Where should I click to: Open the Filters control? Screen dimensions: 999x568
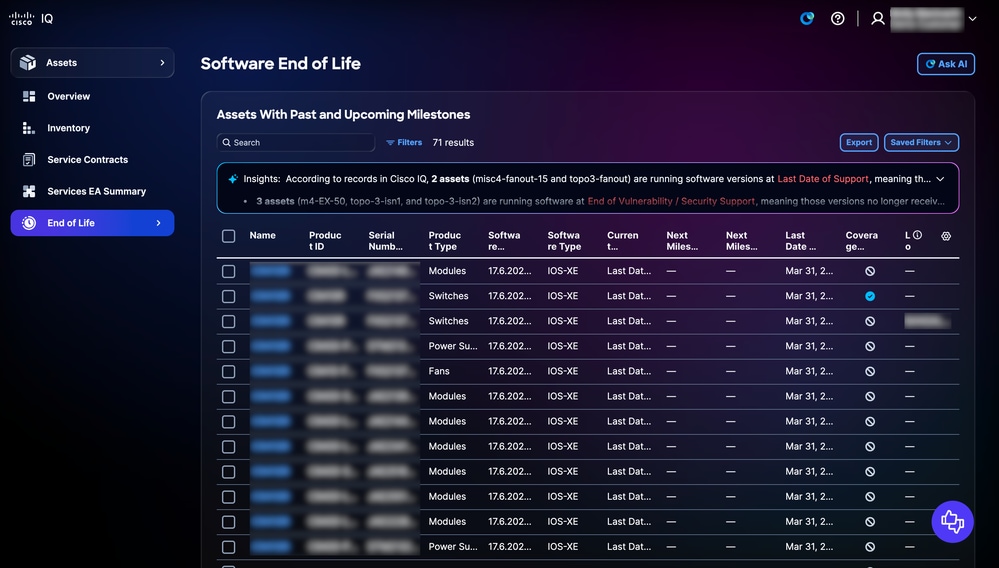[404, 143]
